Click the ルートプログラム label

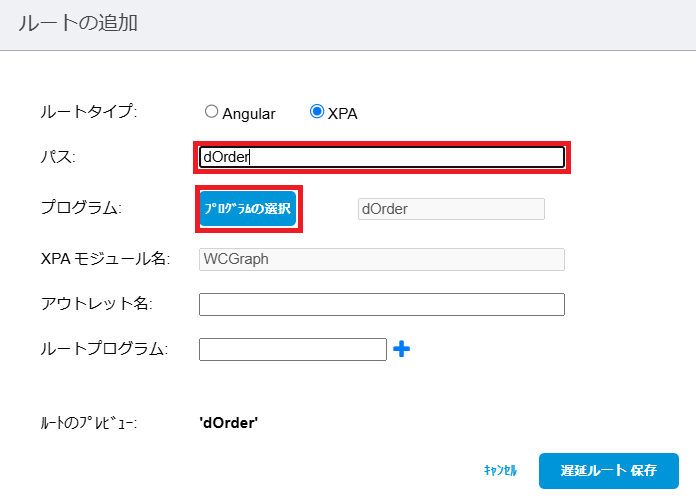point(104,349)
